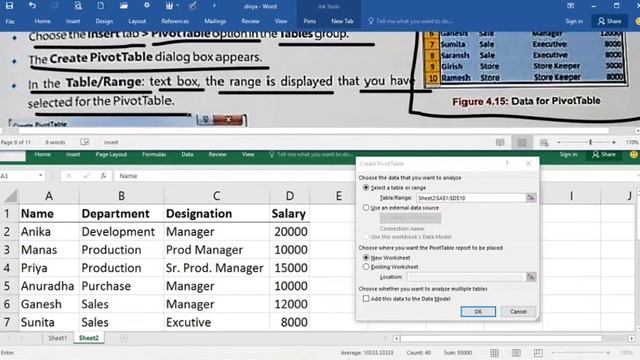Click the lightbulb Tell me icon in Word
Image resolution: width=640 pixels, height=360 pixels.
tap(371, 21)
